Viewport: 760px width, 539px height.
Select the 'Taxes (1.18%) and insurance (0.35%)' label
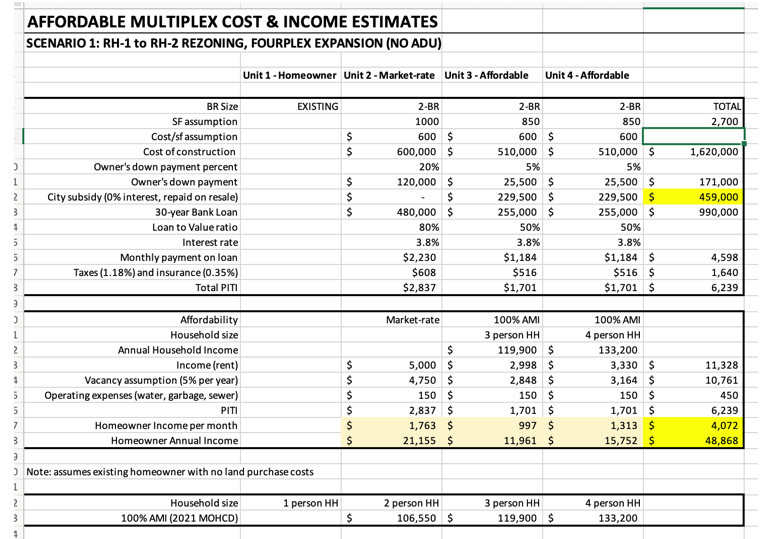coord(156,272)
